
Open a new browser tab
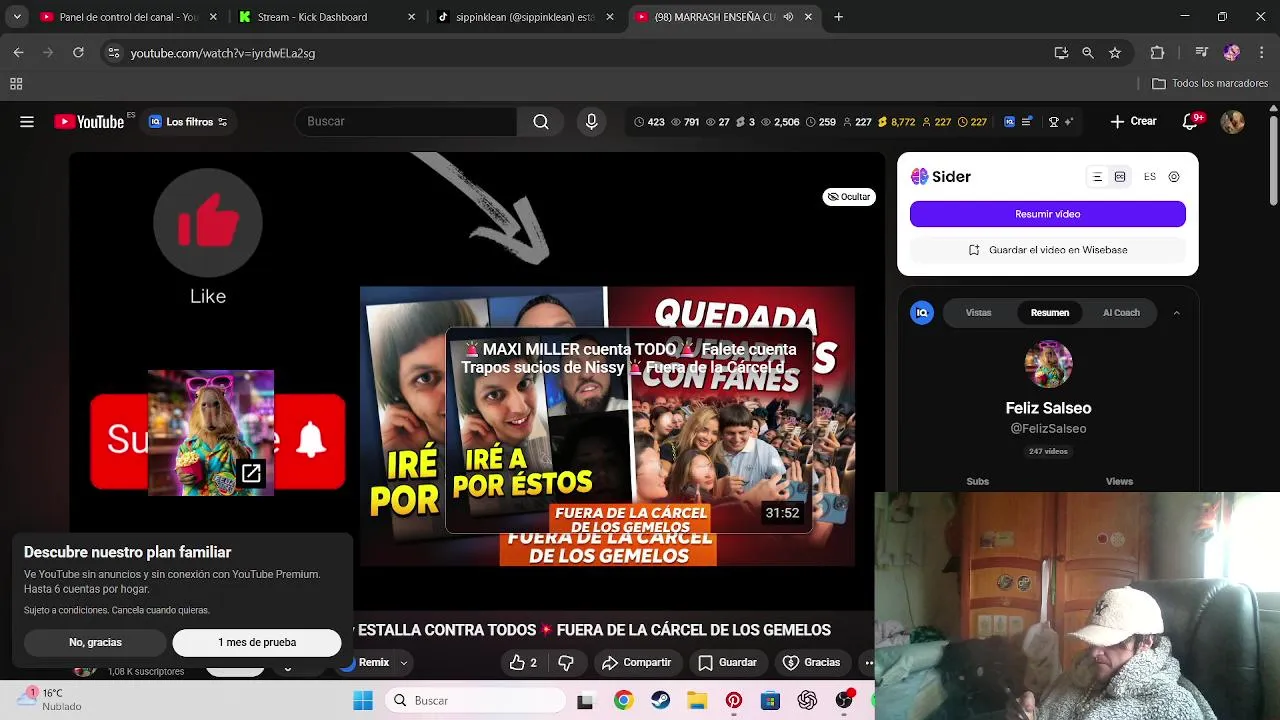tap(839, 17)
